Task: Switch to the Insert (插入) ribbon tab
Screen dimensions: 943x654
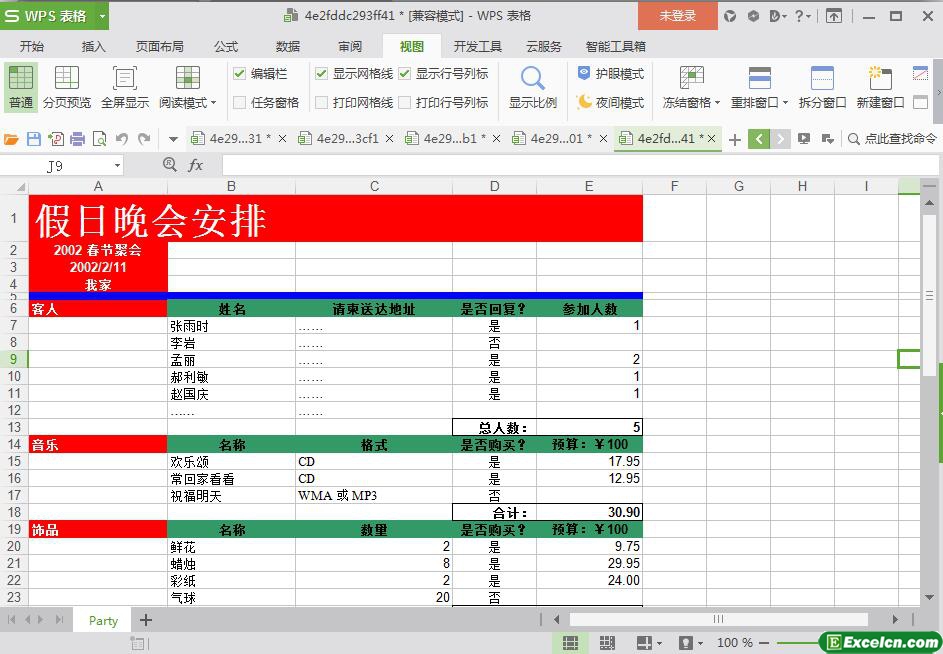Action: click(93, 46)
